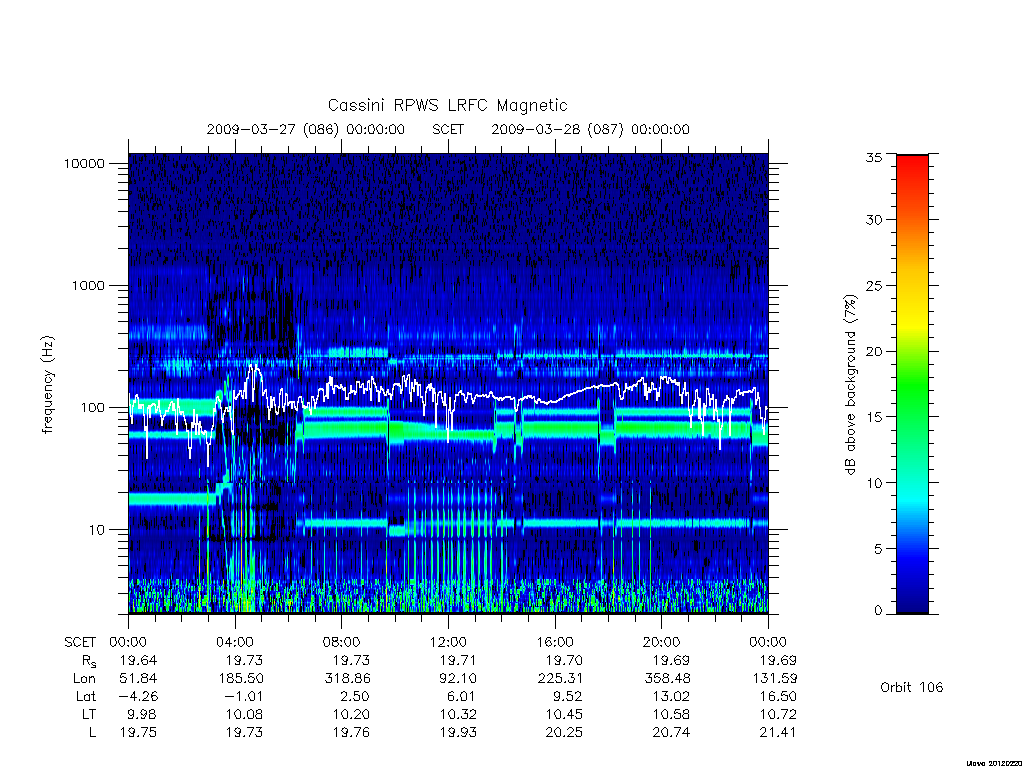Click the 'Orbit 106' label
The width and height of the screenshot is (1024, 768).
tap(912, 687)
